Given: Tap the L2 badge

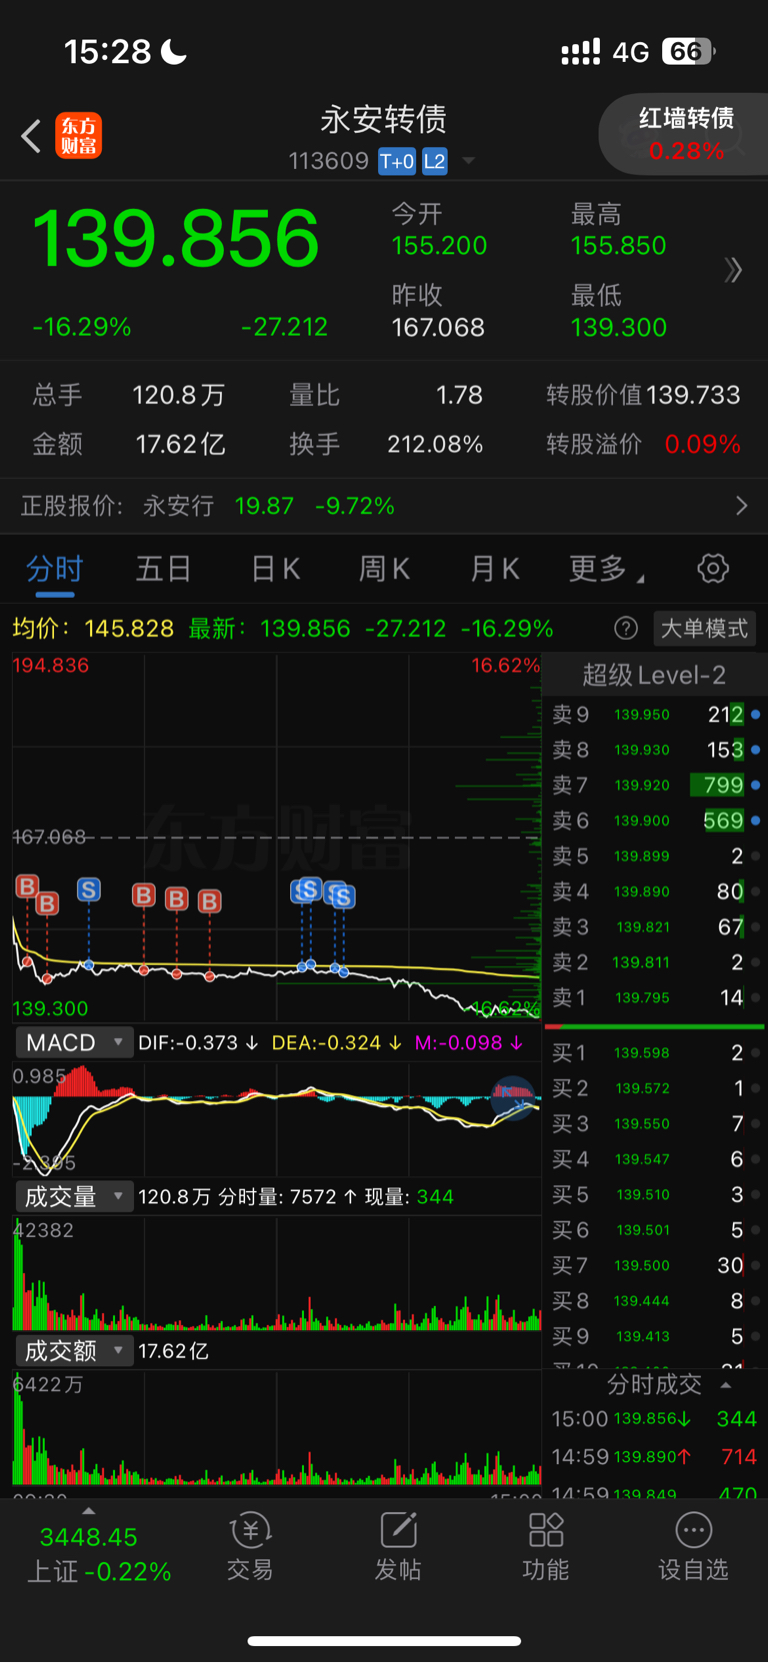Looking at the screenshot, I should coord(435,161).
